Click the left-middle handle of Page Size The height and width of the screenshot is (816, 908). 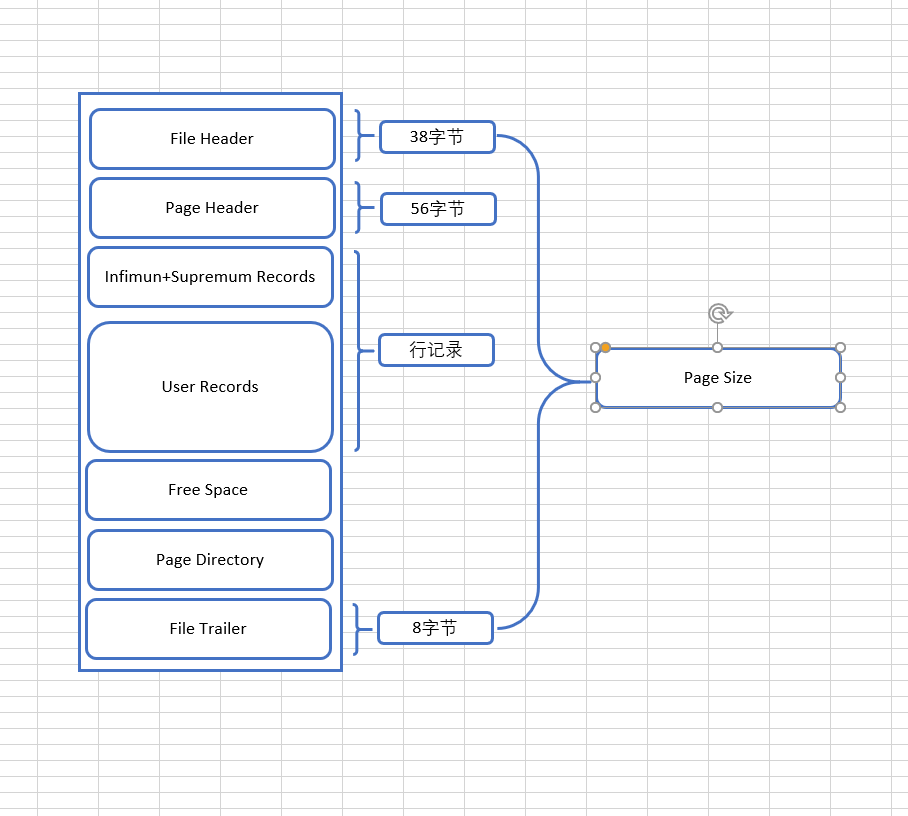click(595, 378)
